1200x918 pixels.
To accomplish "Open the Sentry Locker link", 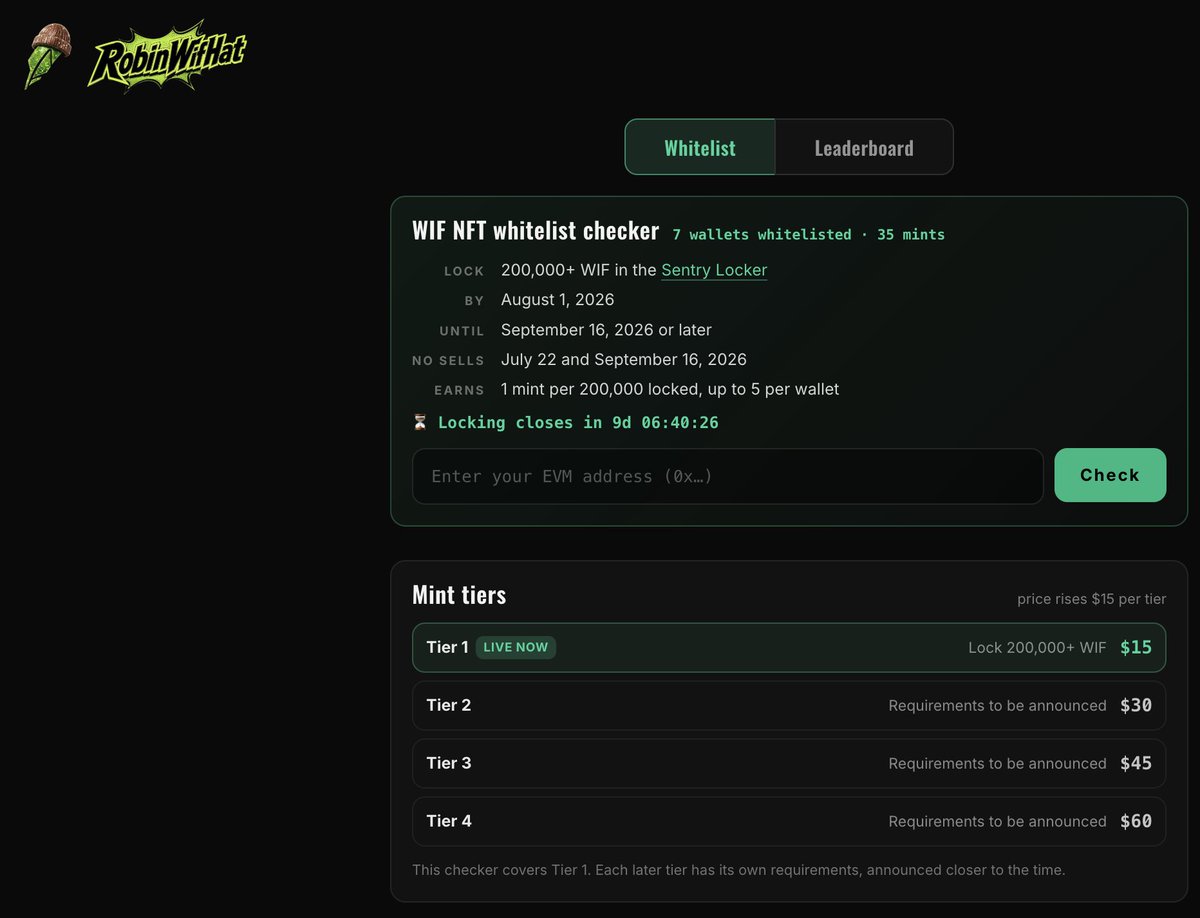I will pyautogui.click(x=714, y=270).
